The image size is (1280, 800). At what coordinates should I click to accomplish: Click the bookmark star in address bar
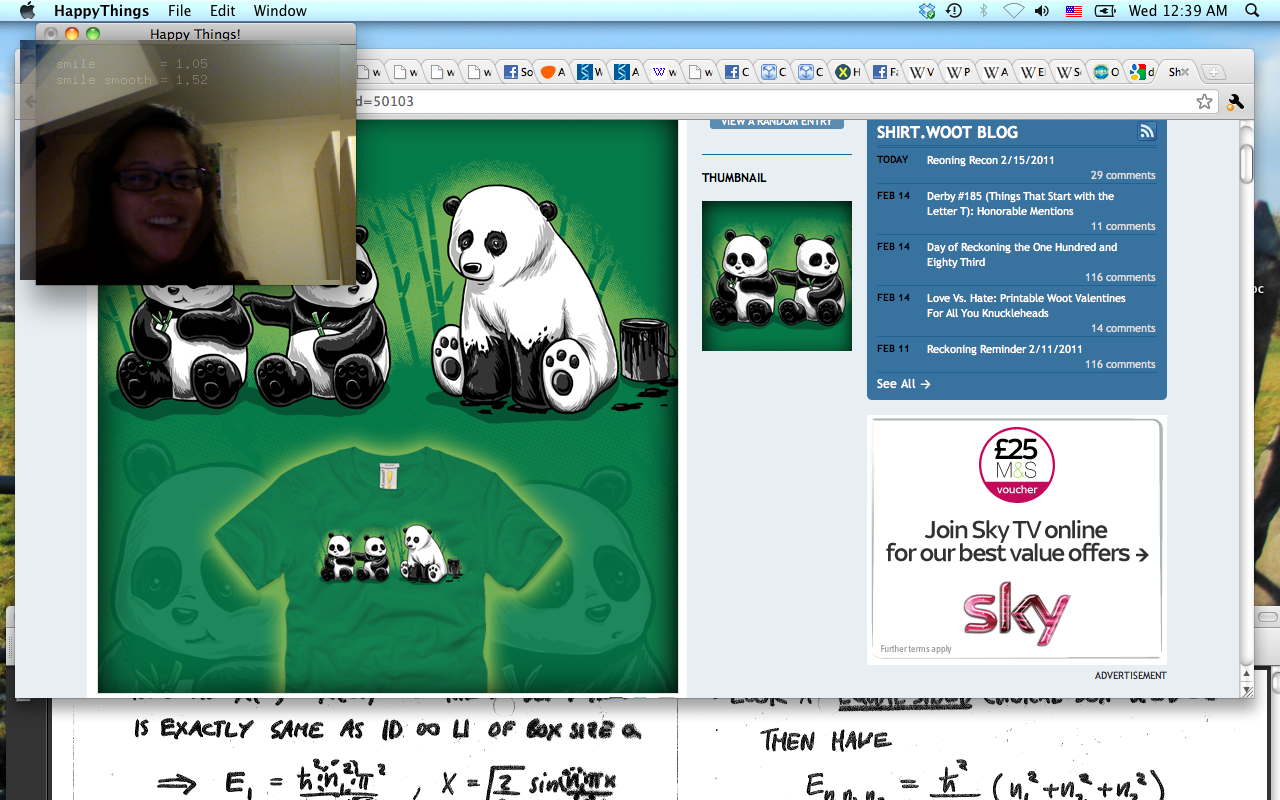[1204, 101]
